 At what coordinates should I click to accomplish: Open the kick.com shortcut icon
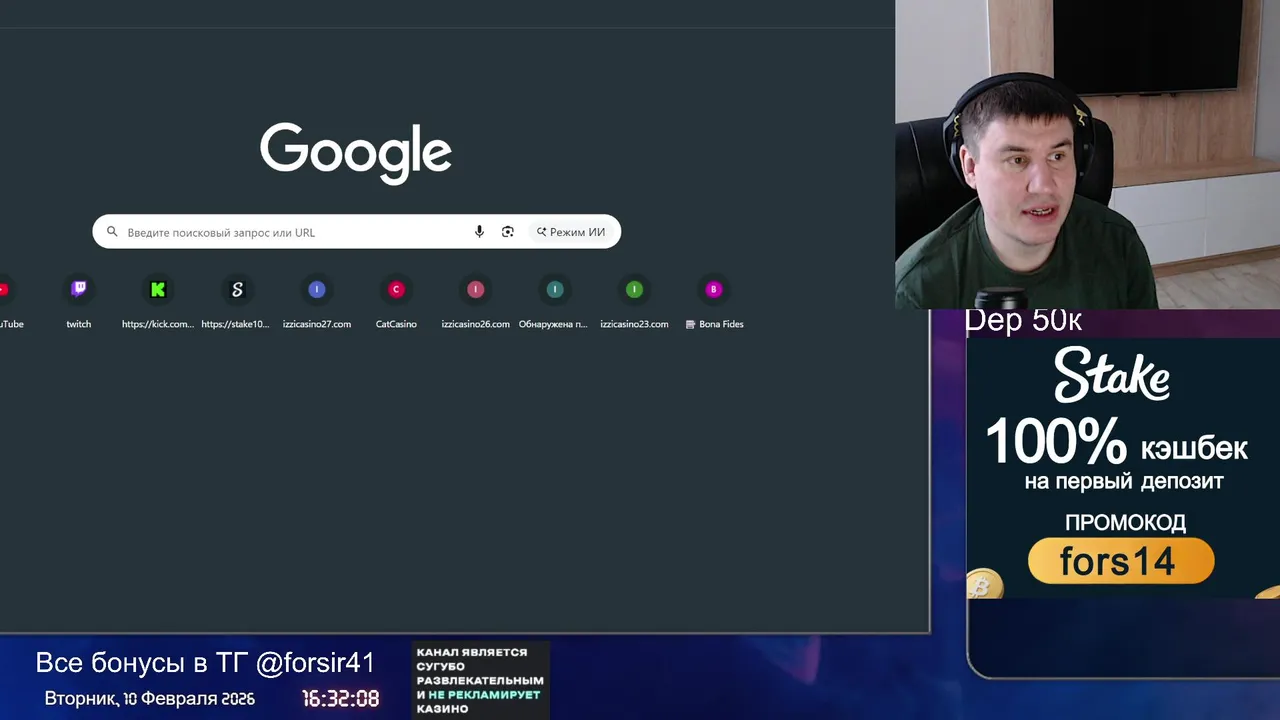pos(158,289)
